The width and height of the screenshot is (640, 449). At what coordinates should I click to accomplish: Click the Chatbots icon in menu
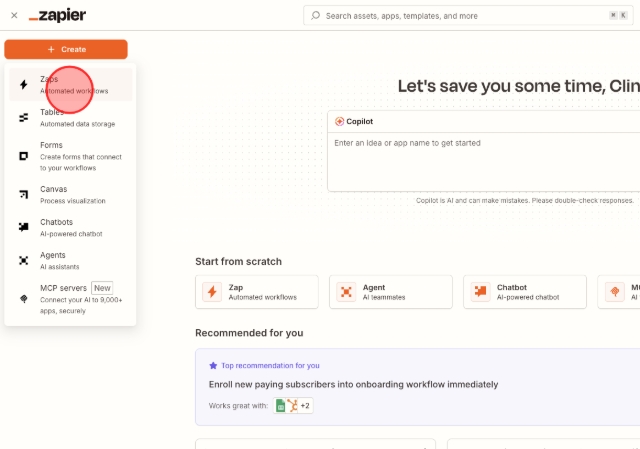(x=24, y=227)
